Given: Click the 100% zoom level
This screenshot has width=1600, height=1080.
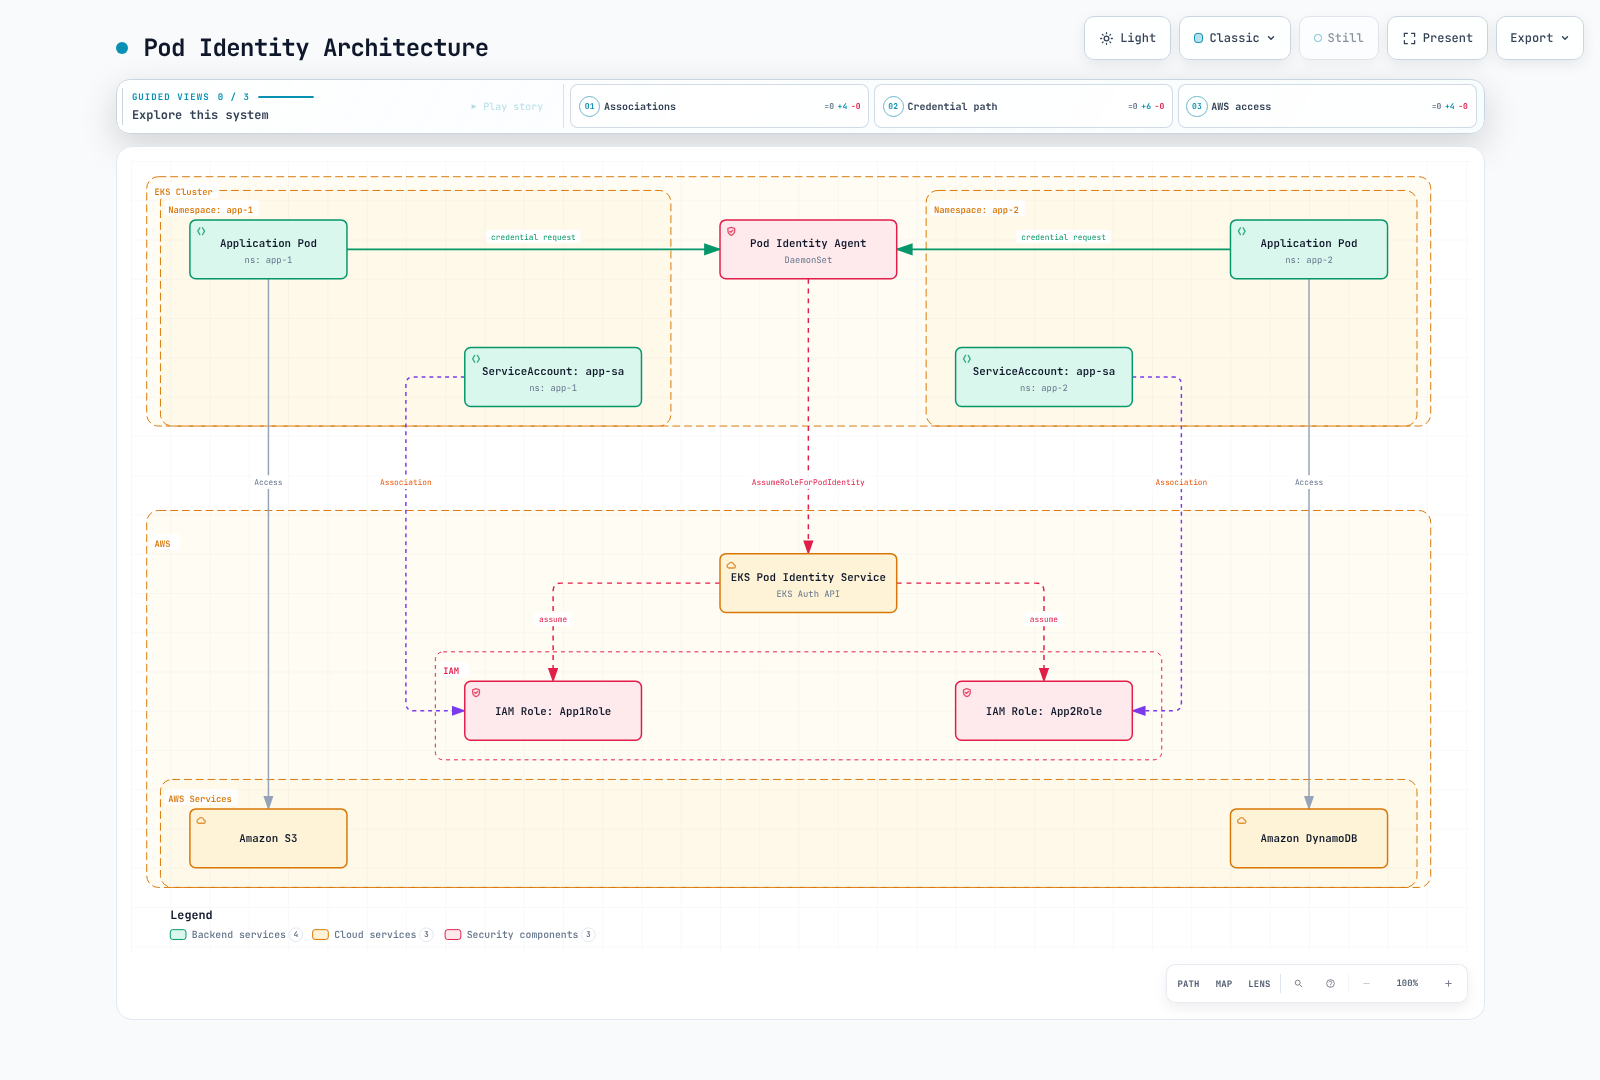Looking at the screenshot, I should pyautogui.click(x=1407, y=984).
